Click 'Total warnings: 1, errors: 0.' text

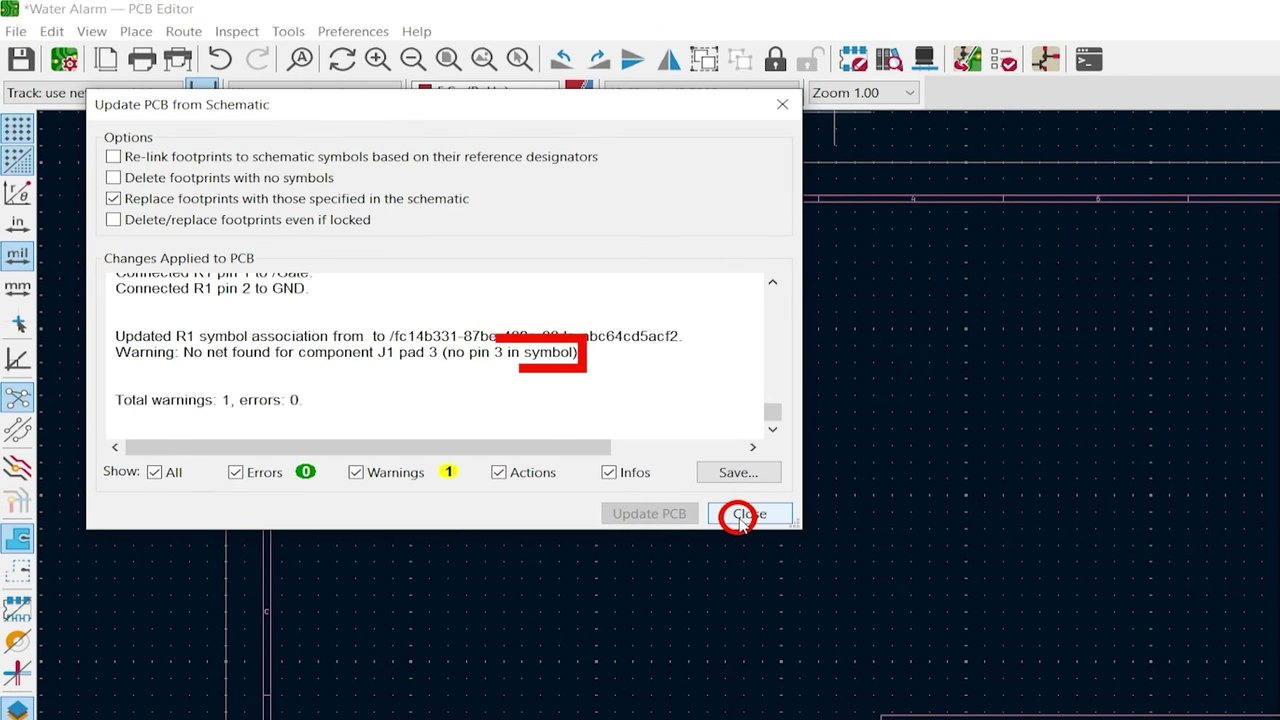(208, 400)
